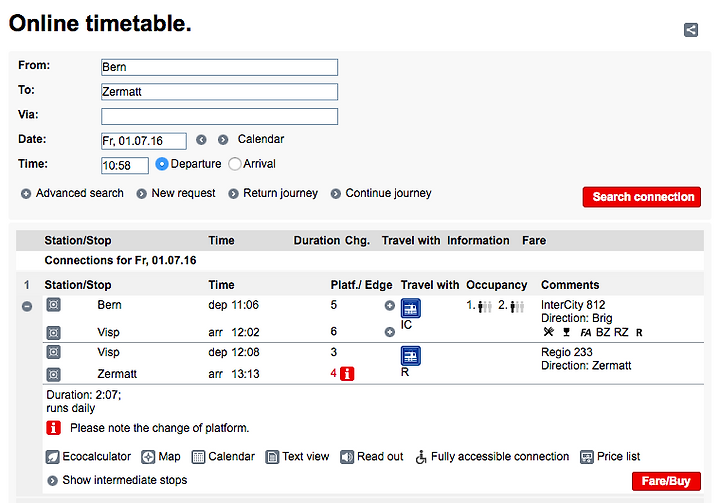Image resolution: width=720 pixels, height=503 pixels.
Task: Go to next date arrow
Action: pyautogui.click(x=223, y=140)
